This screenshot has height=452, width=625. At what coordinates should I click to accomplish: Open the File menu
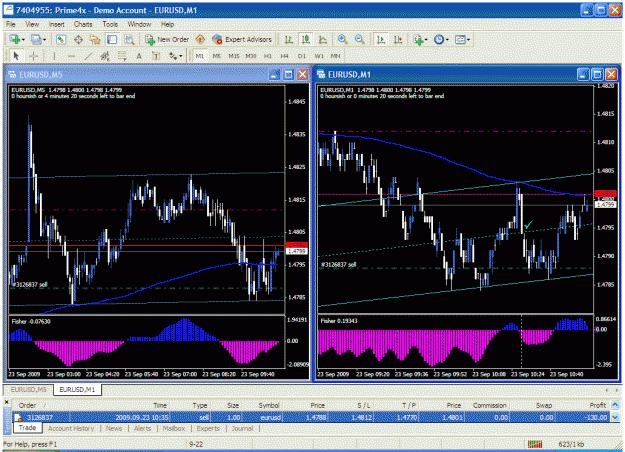(11, 24)
